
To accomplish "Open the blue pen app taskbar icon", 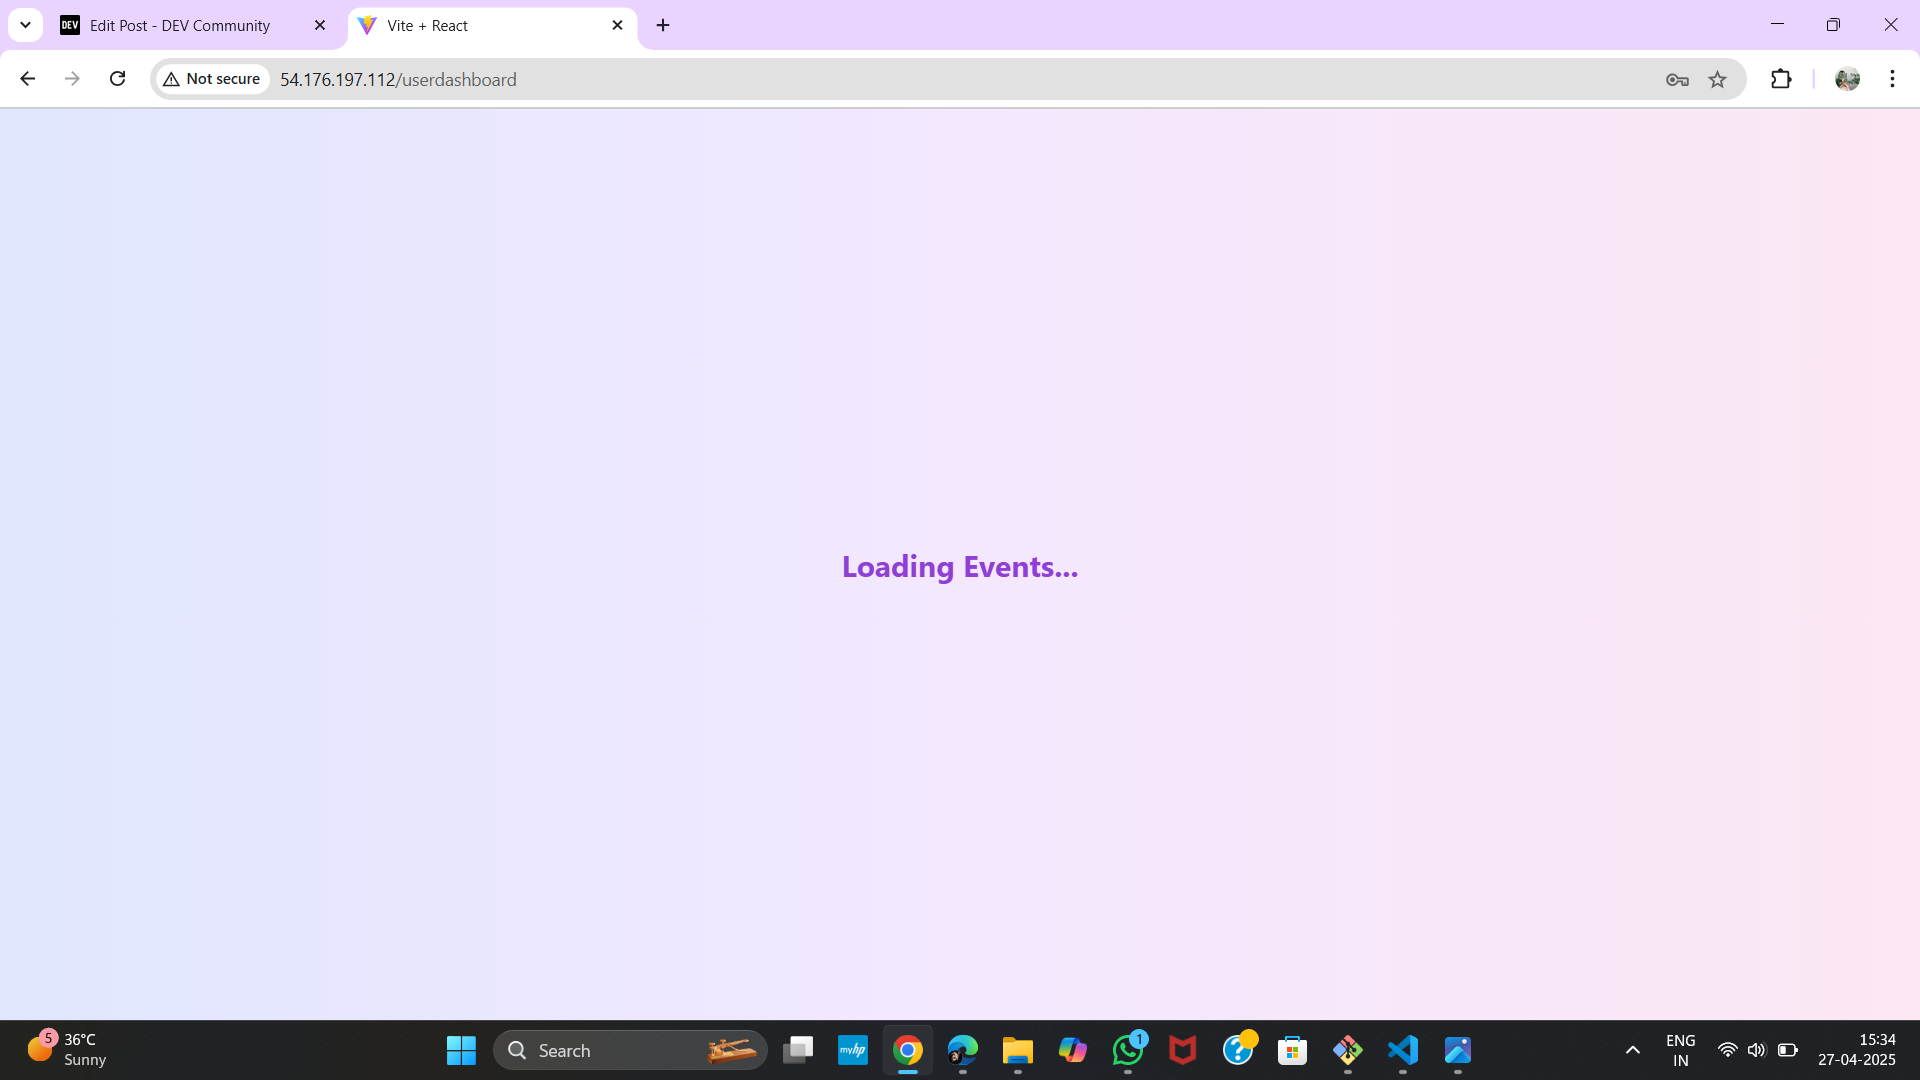I will 1458,1050.
